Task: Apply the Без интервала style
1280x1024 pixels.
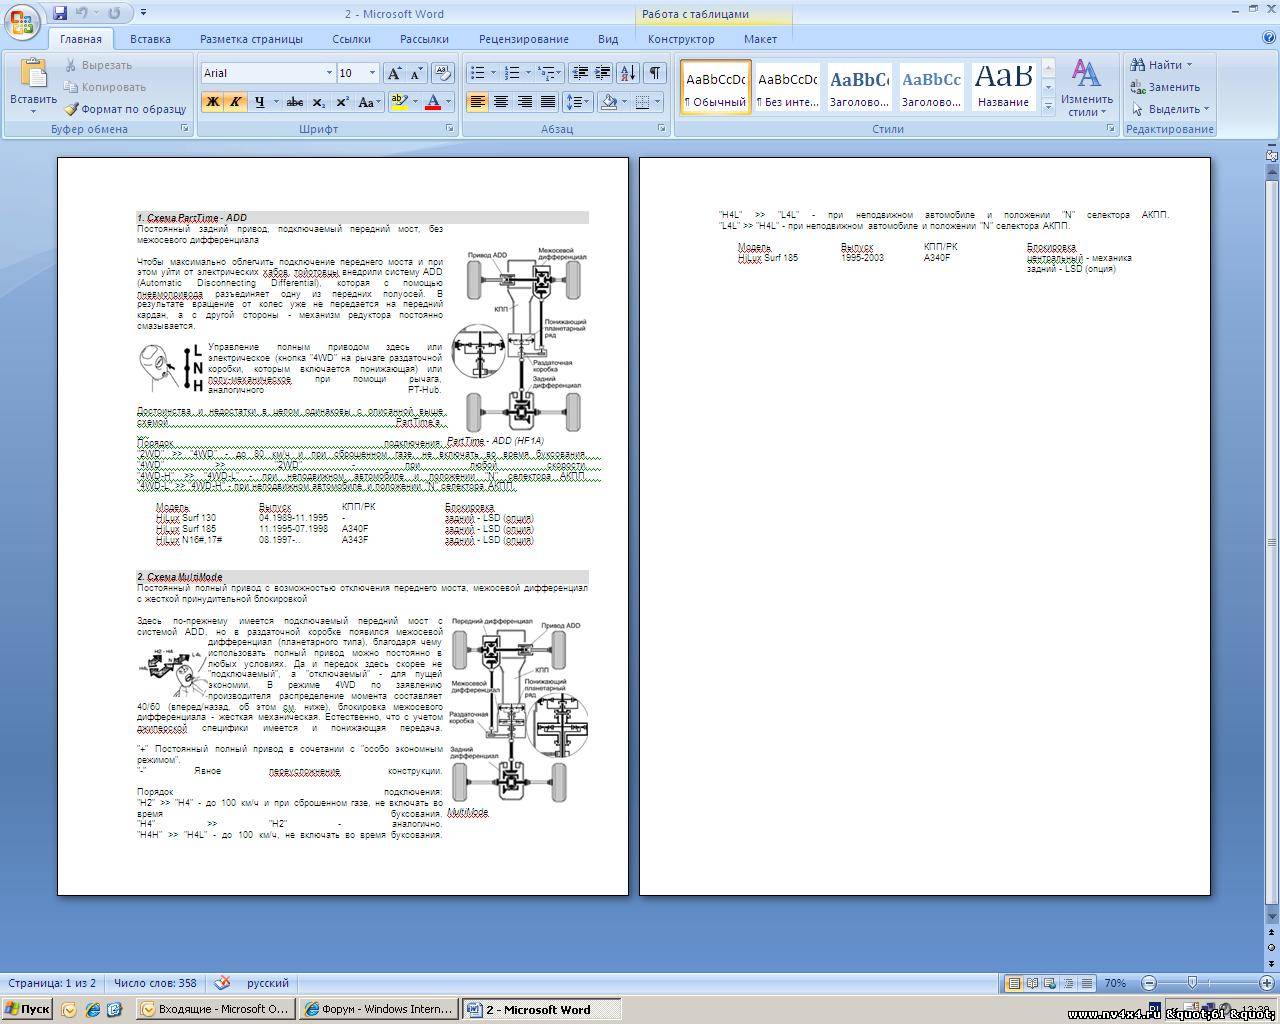Action: (x=787, y=87)
